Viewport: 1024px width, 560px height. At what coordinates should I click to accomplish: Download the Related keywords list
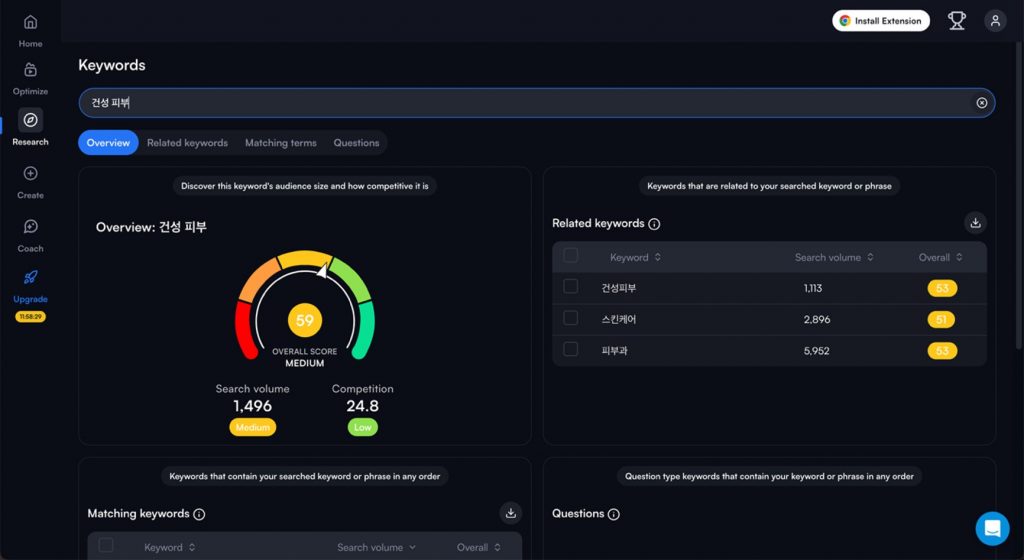coord(975,223)
